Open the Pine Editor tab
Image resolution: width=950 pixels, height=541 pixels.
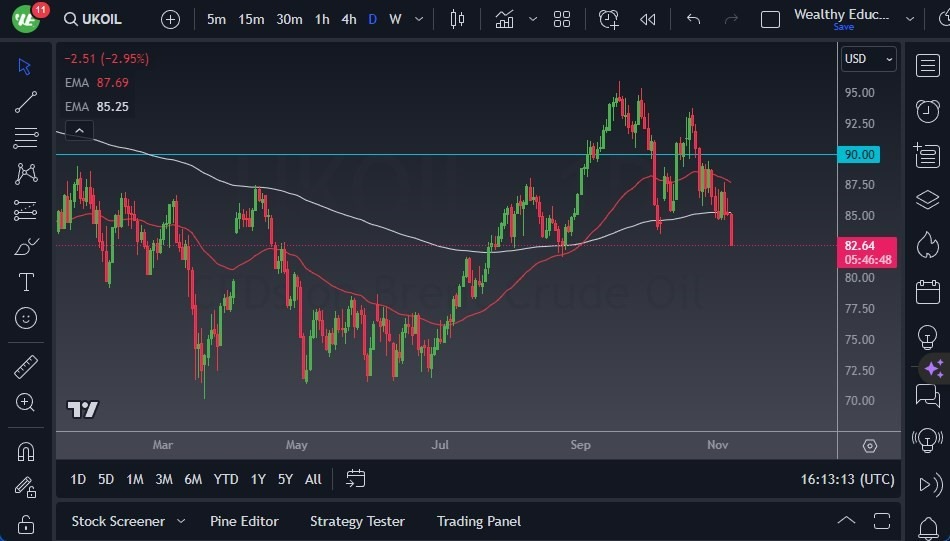click(x=244, y=521)
